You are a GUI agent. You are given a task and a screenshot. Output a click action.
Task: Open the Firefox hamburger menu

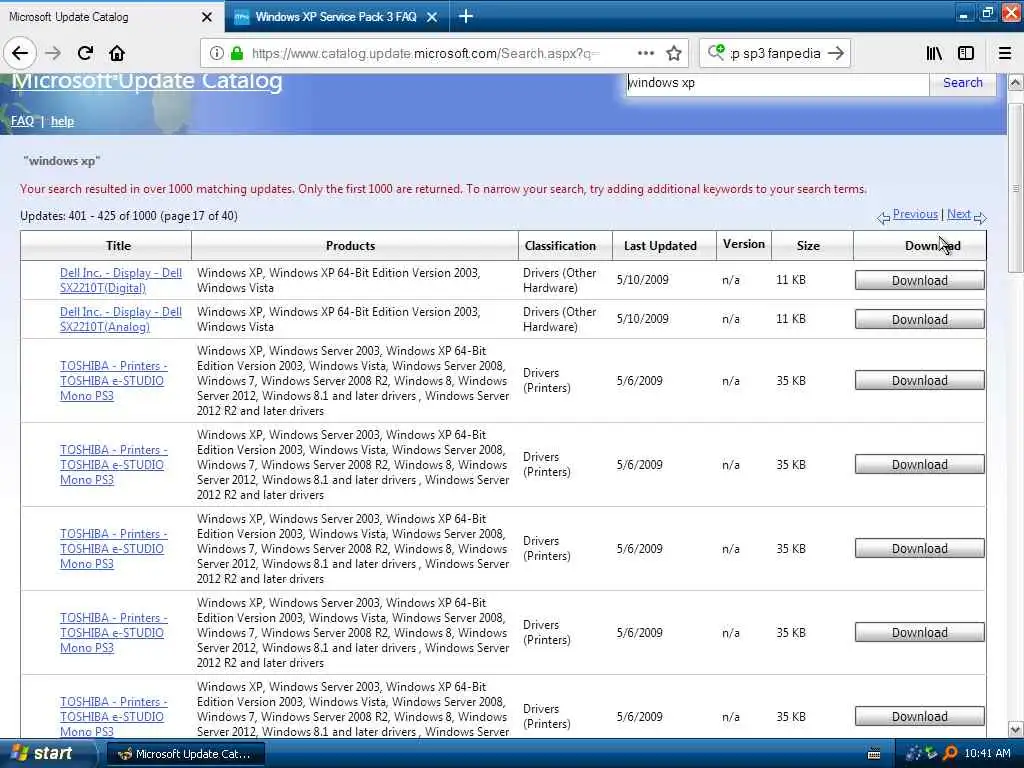1005,53
